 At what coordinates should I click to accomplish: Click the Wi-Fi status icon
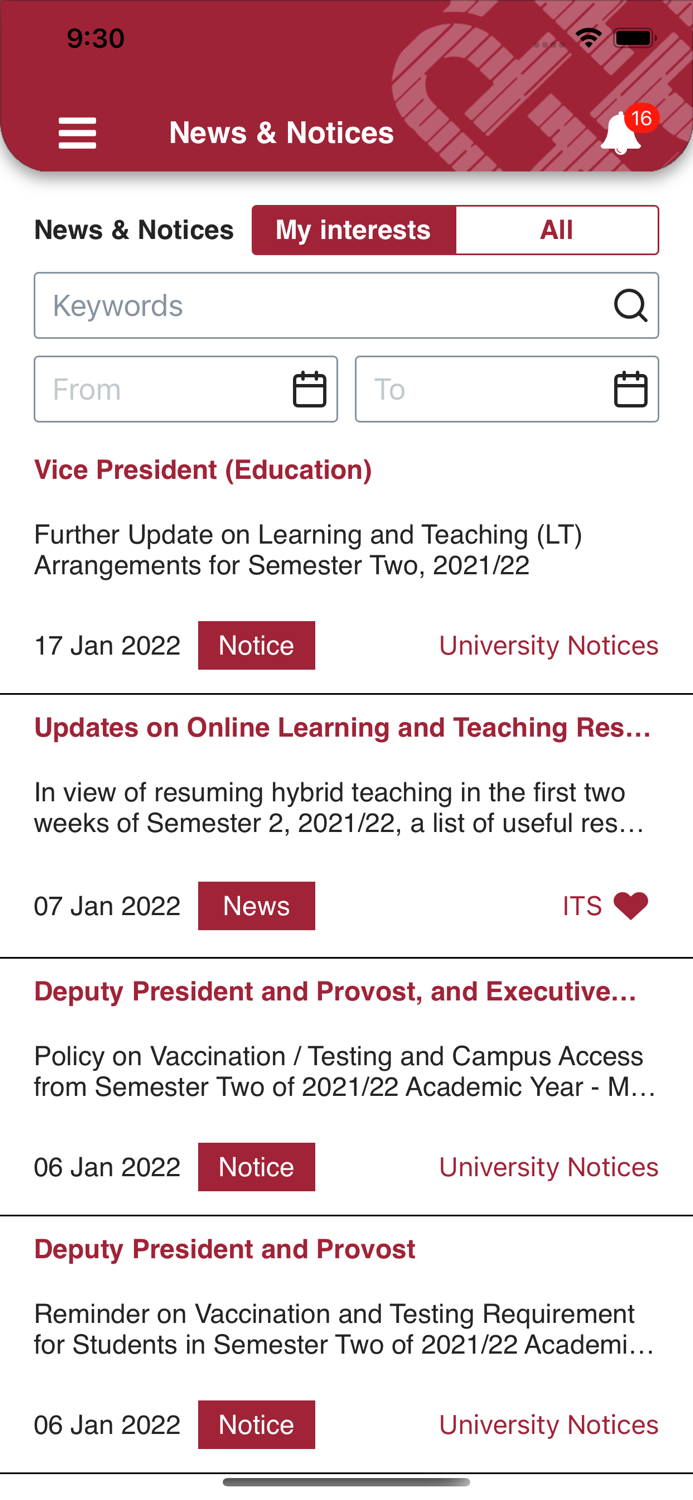(589, 36)
